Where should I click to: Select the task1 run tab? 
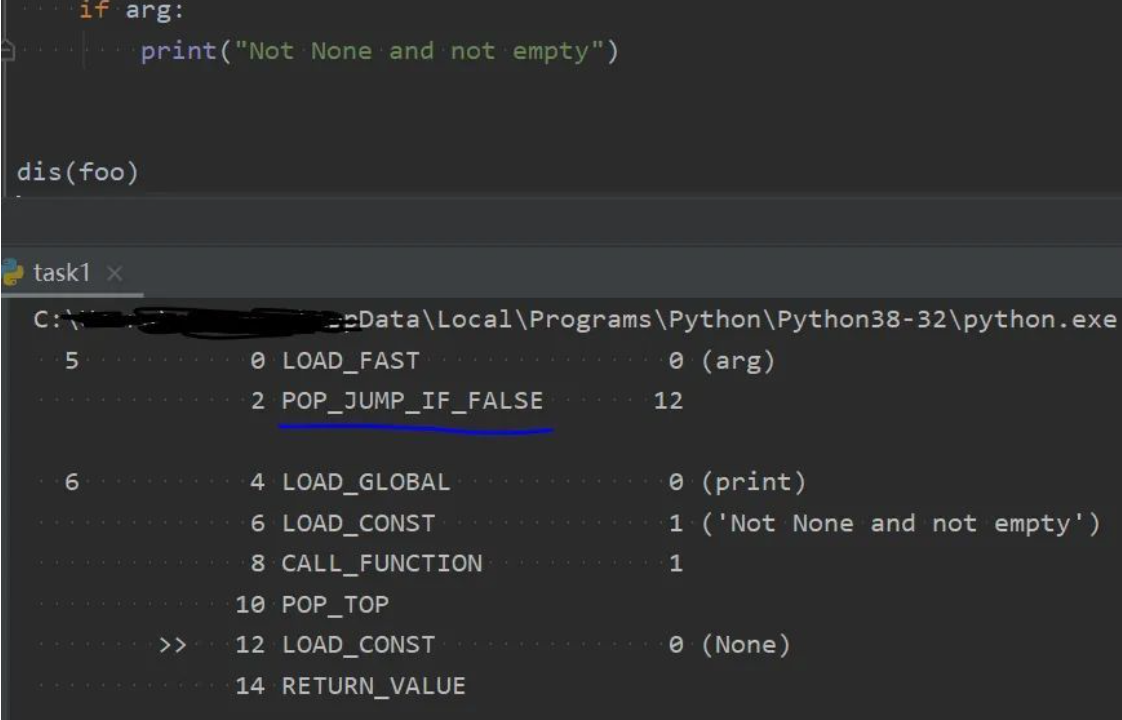[62, 273]
